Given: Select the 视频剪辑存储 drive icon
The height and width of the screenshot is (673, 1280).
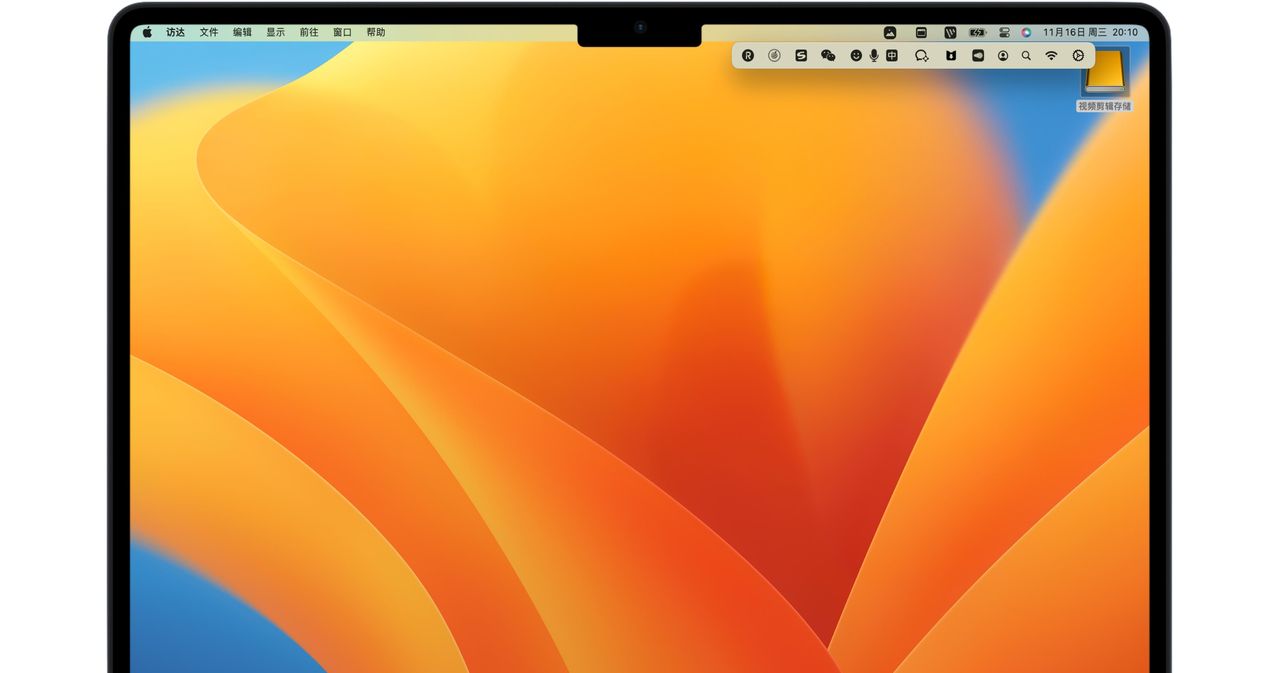Looking at the screenshot, I should [1106, 74].
